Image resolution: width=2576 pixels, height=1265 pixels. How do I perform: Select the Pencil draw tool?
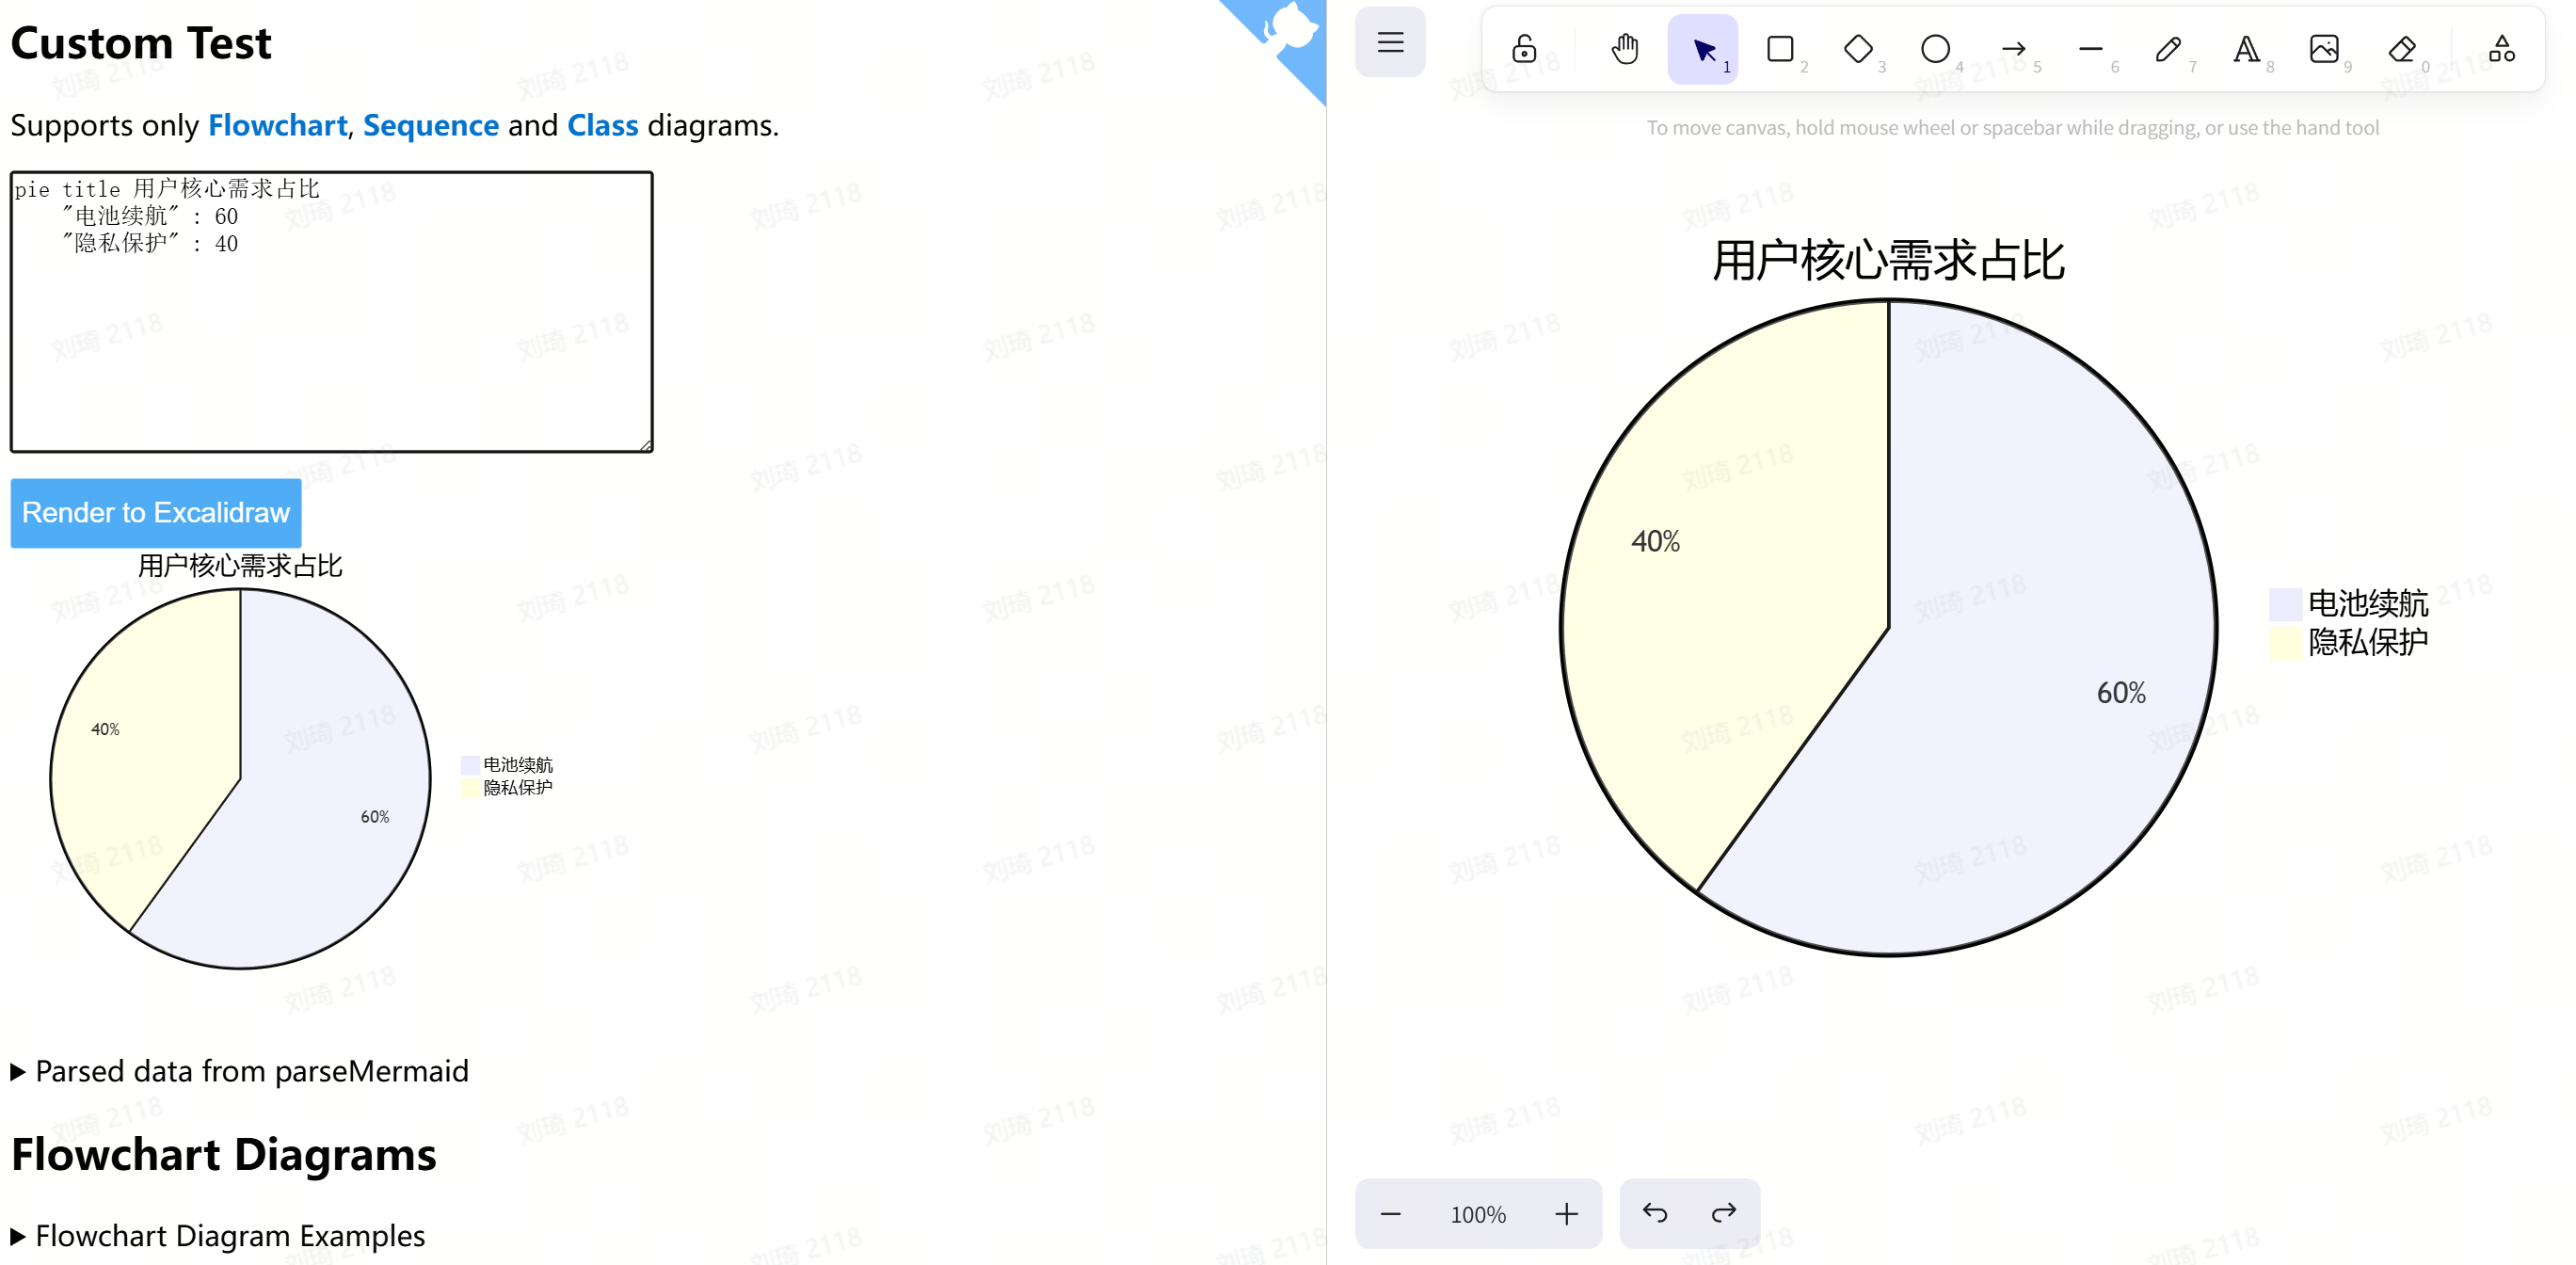(2168, 48)
